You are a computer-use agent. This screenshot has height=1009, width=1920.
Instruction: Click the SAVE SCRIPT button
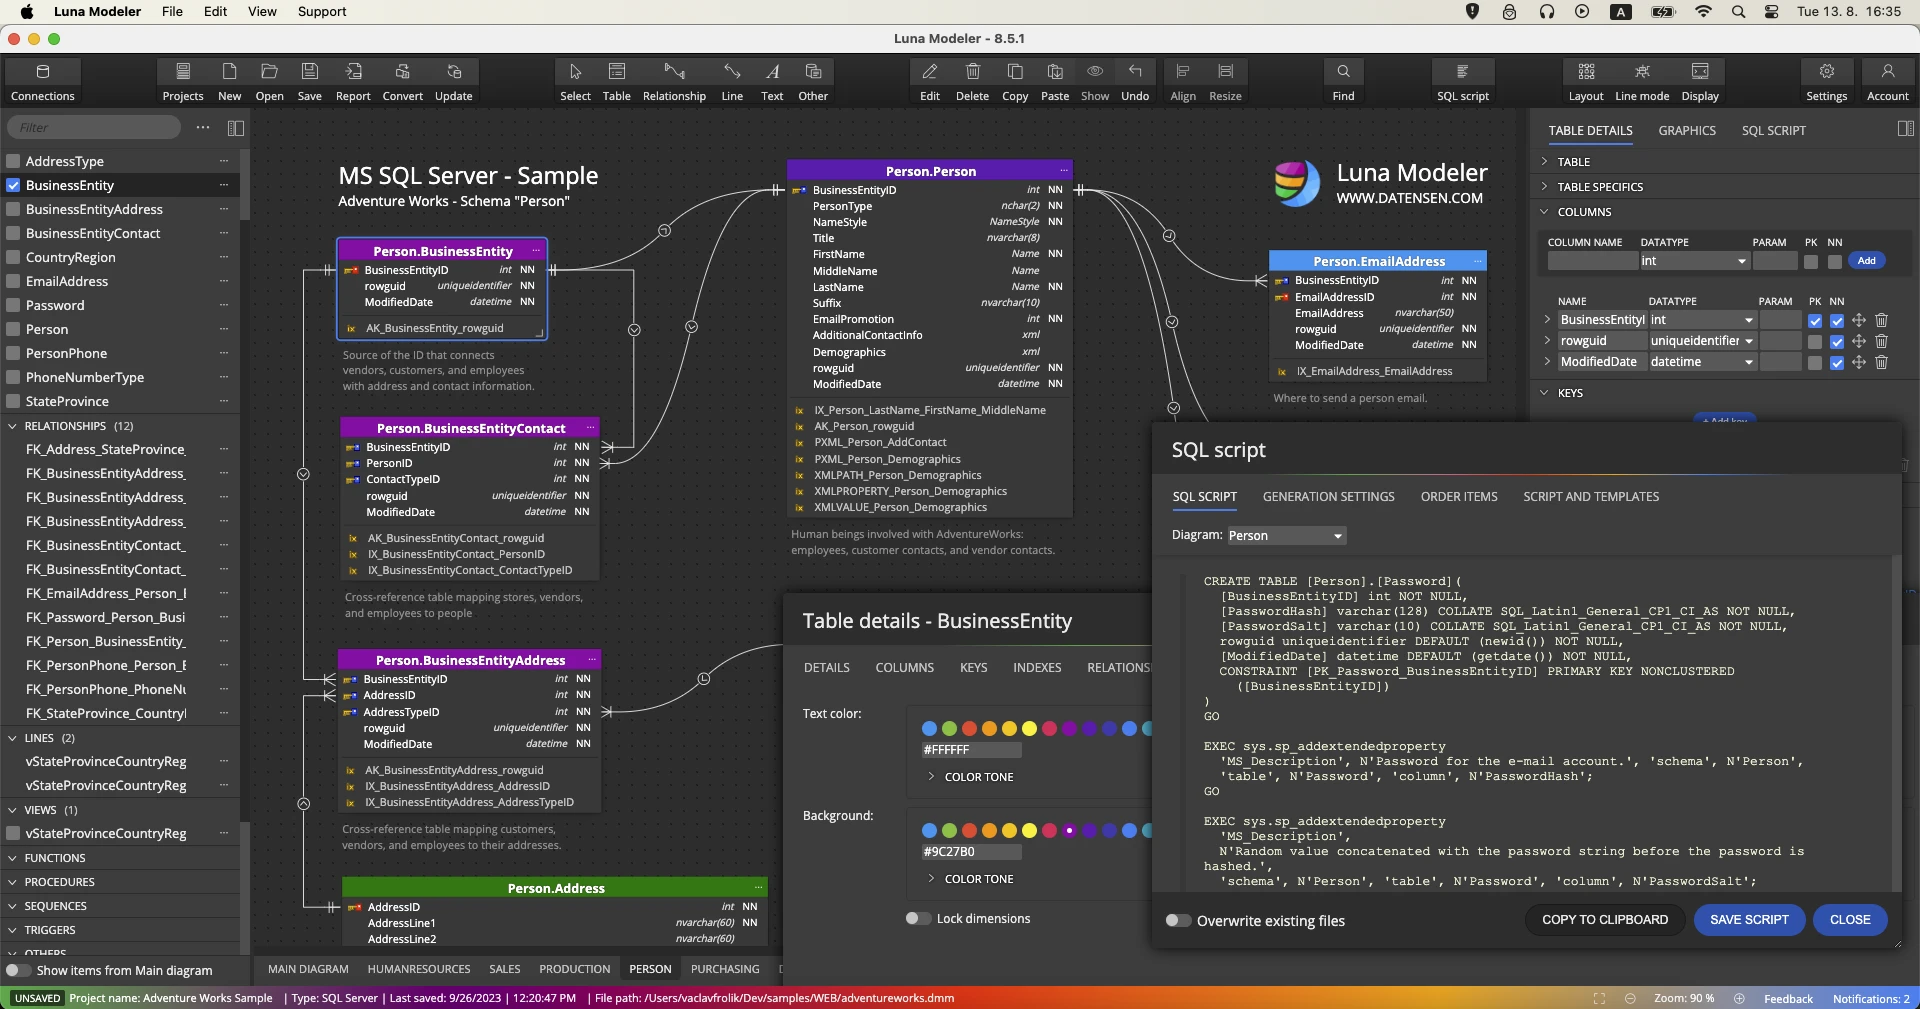click(1749, 920)
